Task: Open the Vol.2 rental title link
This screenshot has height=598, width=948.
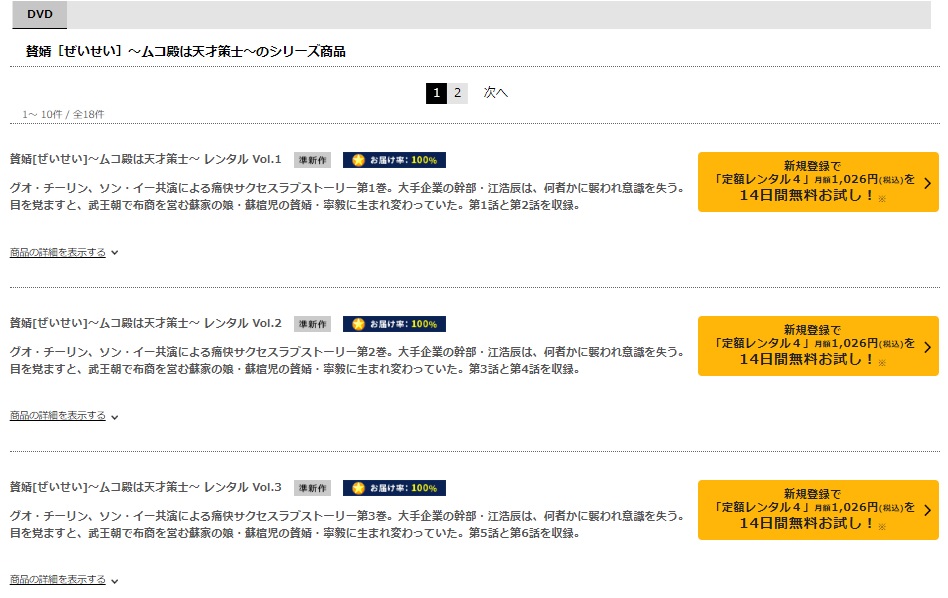Action: coord(146,323)
